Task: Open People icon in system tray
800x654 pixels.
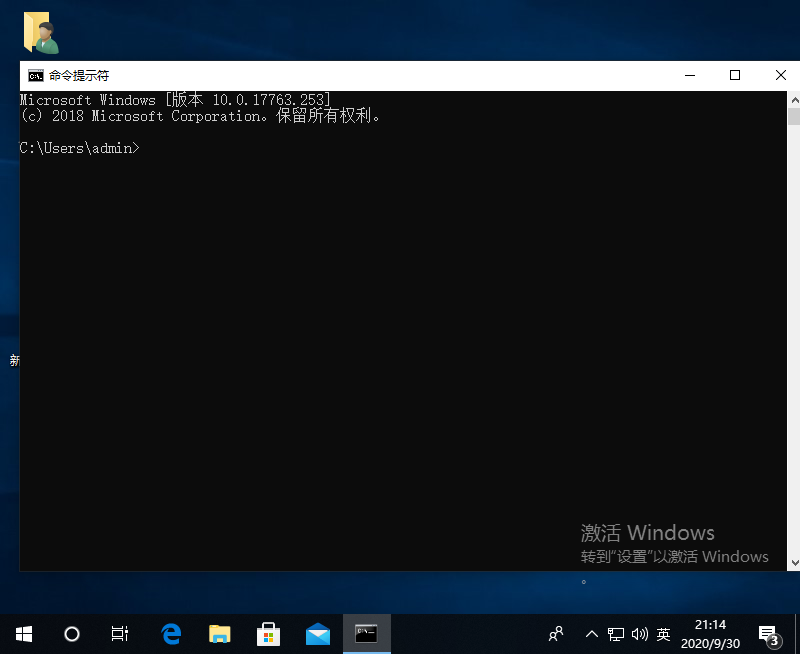Action: (556, 634)
